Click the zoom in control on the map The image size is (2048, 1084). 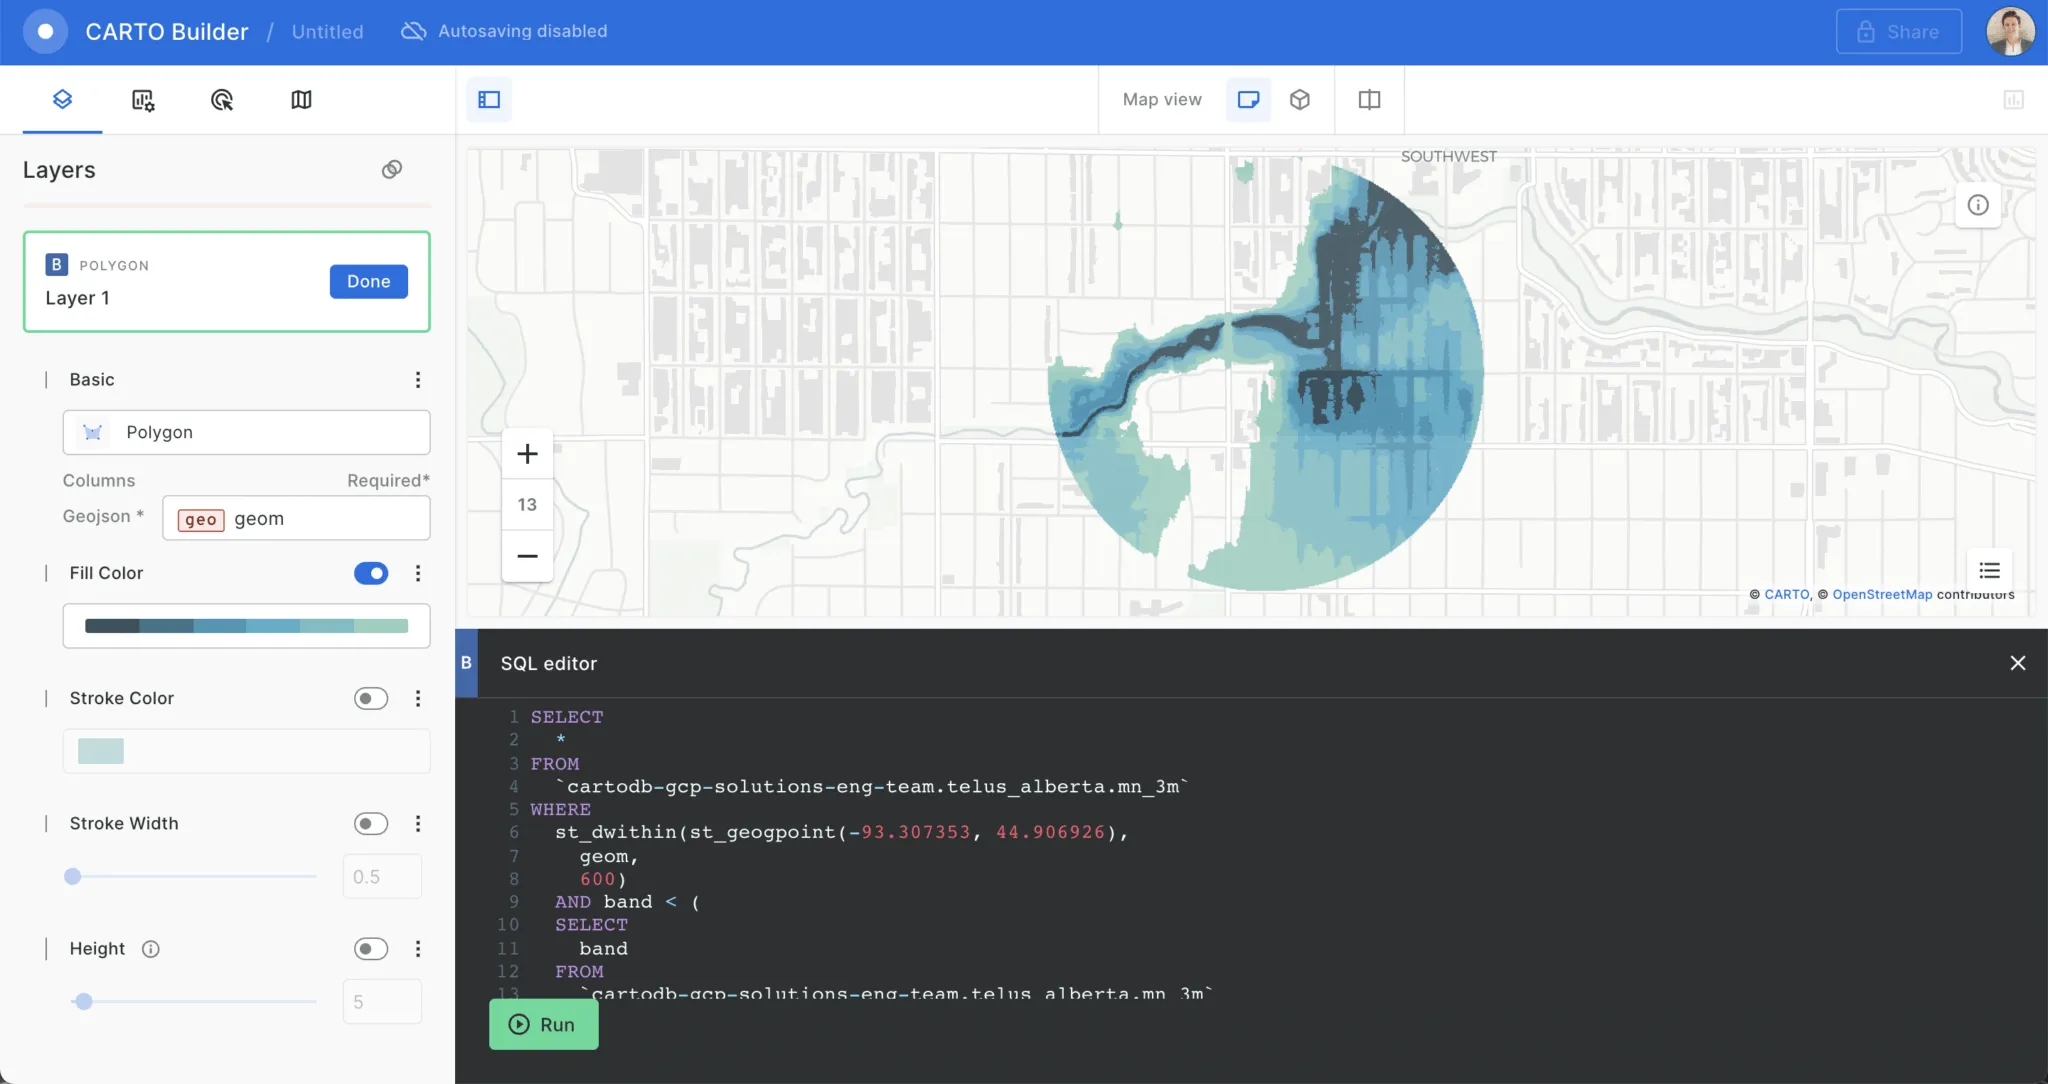527,453
